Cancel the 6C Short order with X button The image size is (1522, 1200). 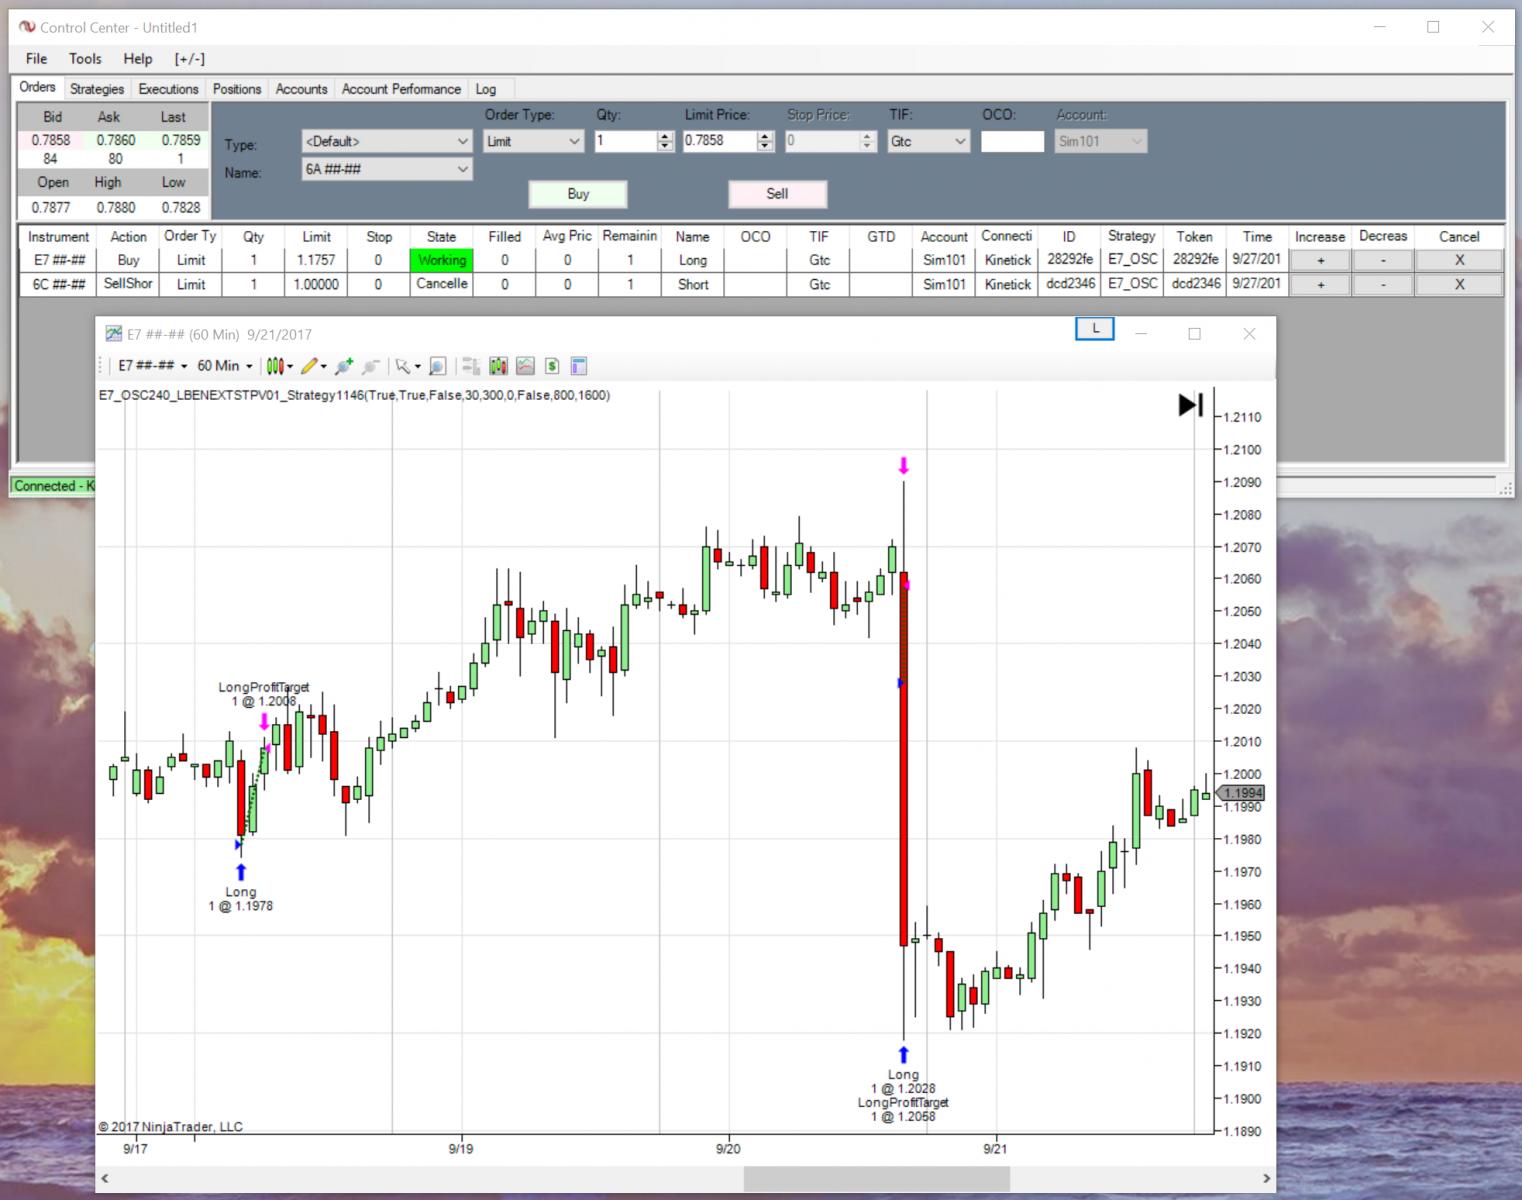[x=1459, y=284]
